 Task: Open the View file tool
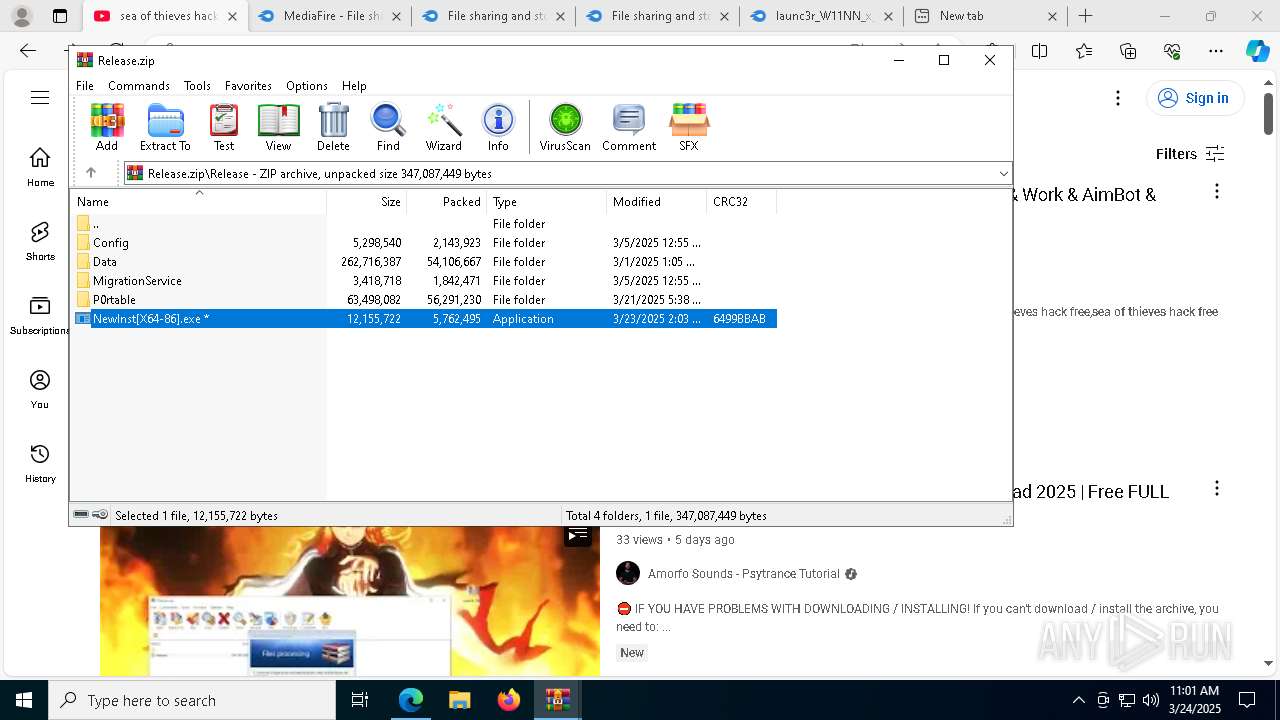click(278, 128)
